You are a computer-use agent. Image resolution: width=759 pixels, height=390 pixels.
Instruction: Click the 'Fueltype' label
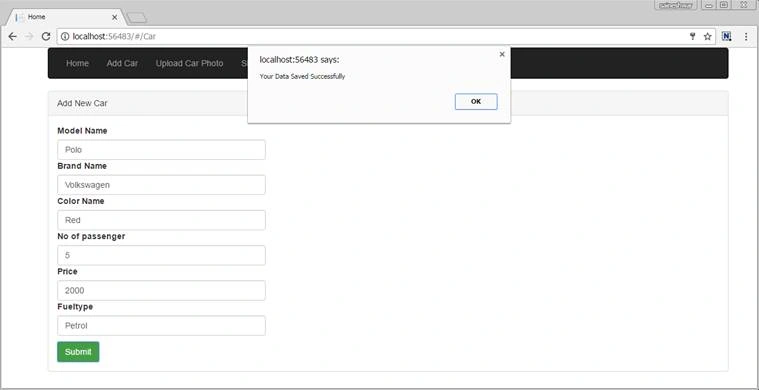click(75, 307)
